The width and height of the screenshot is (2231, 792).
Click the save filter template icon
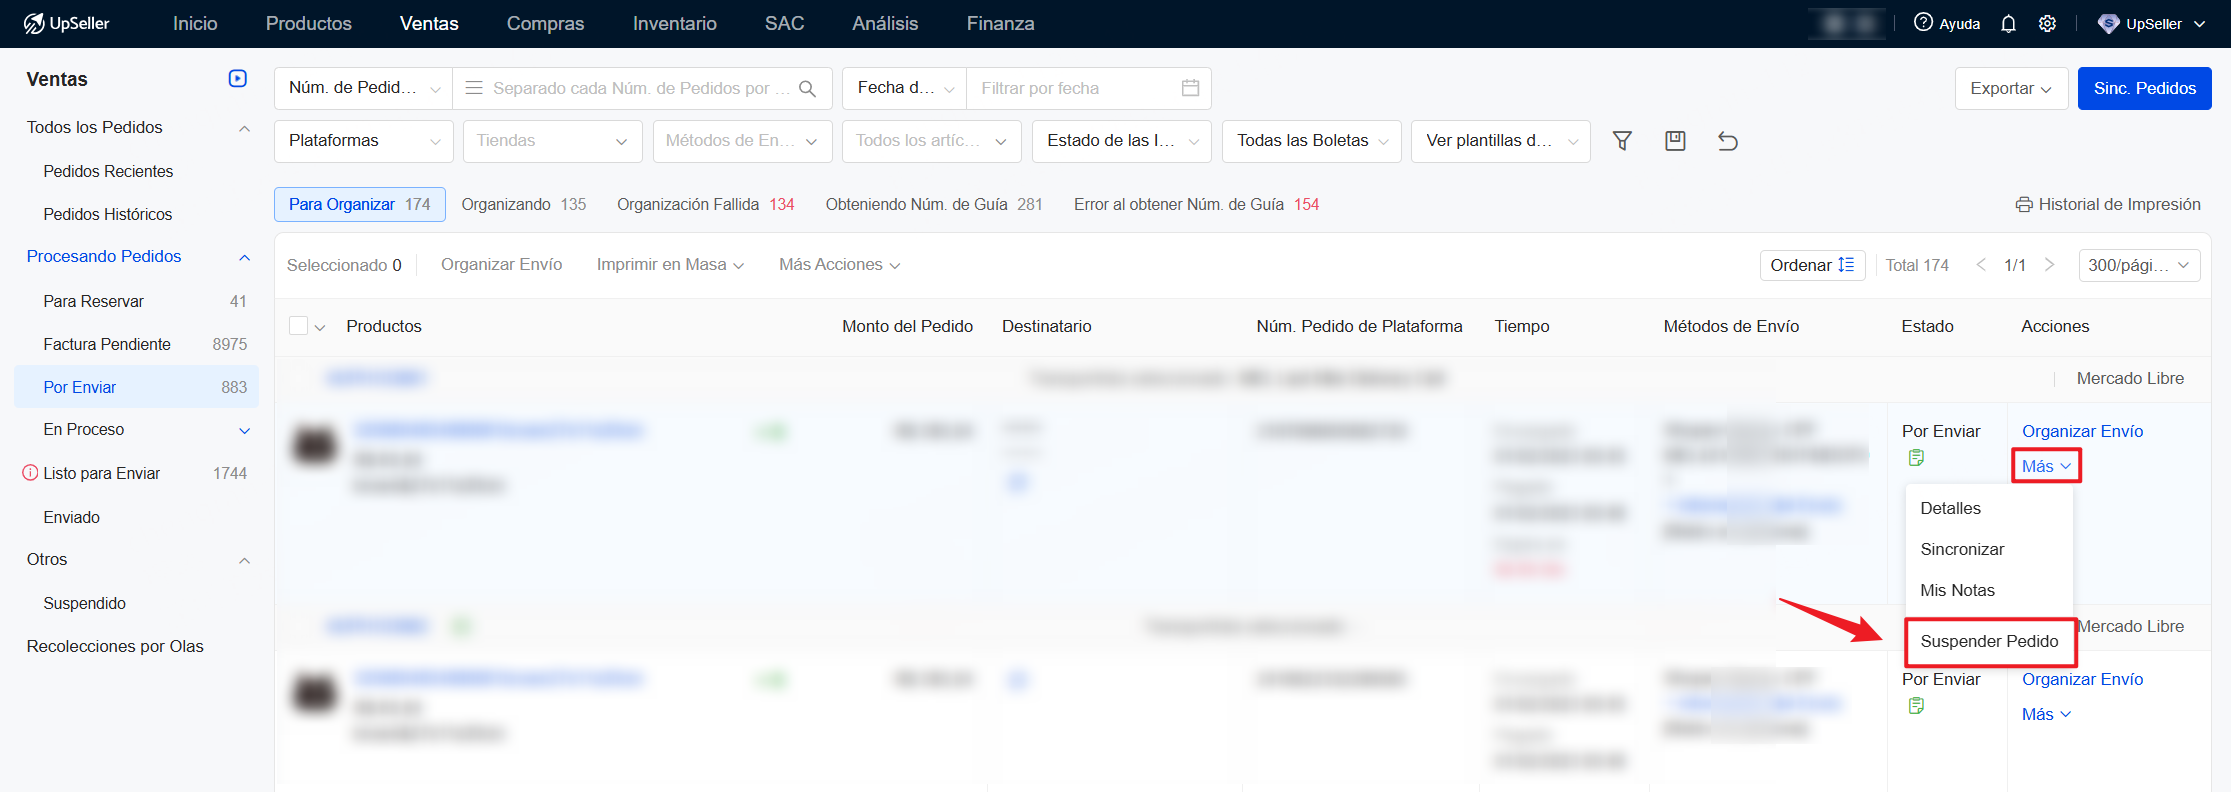(x=1675, y=141)
